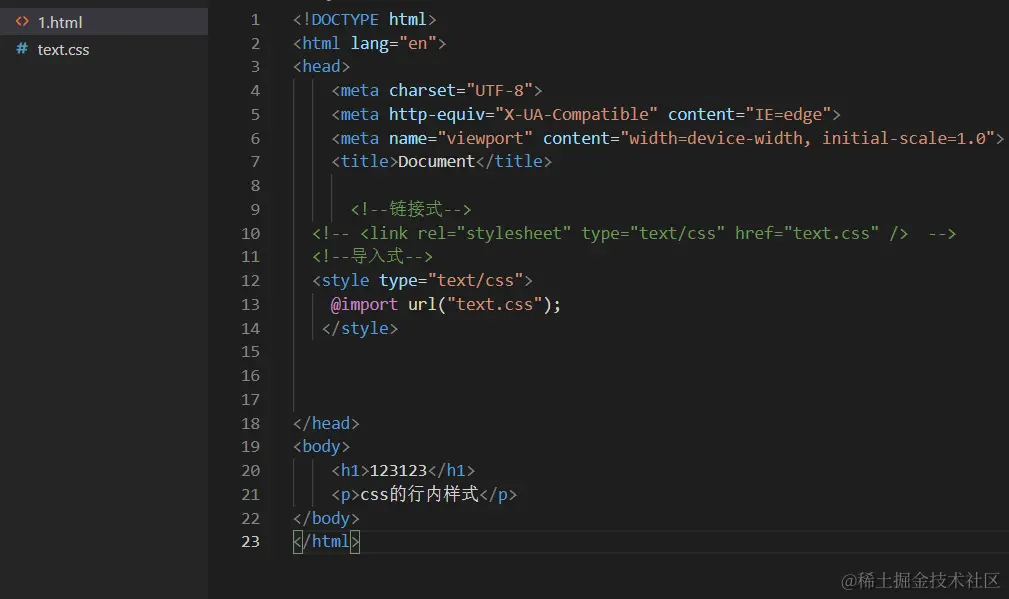Click the closing head tag
This screenshot has width=1009, height=599.
tap(326, 423)
